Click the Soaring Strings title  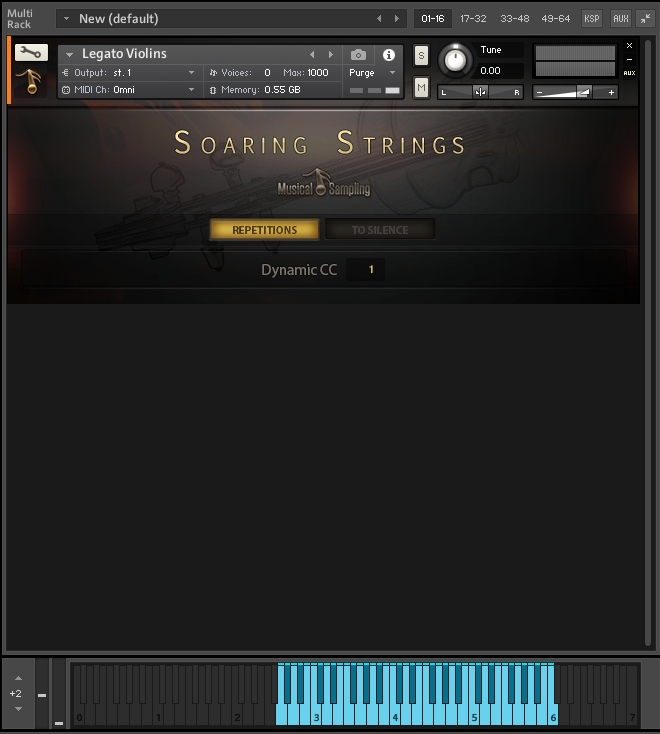coord(319,143)
